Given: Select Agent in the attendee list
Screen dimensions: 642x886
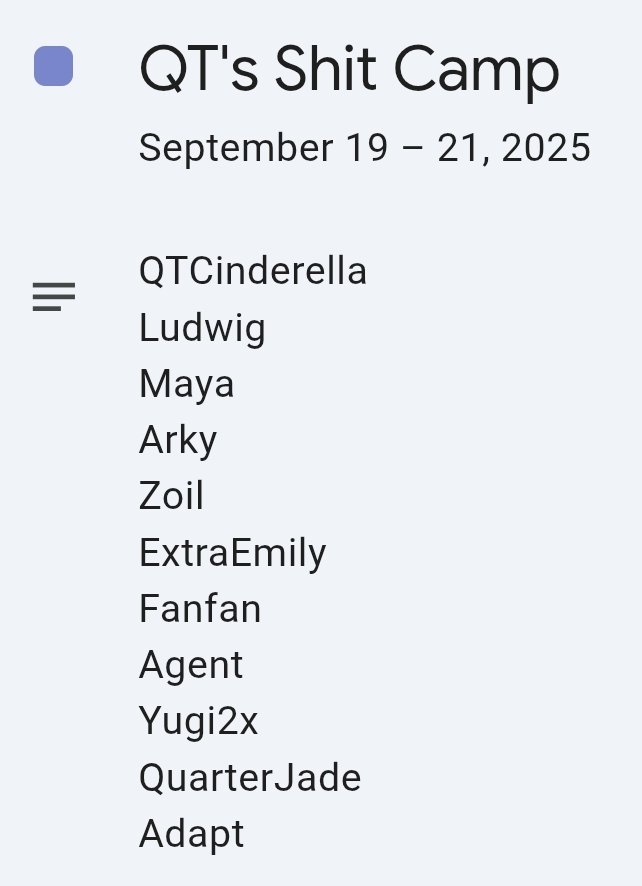Looking at the screenshot, I should (x=191, y=665).
